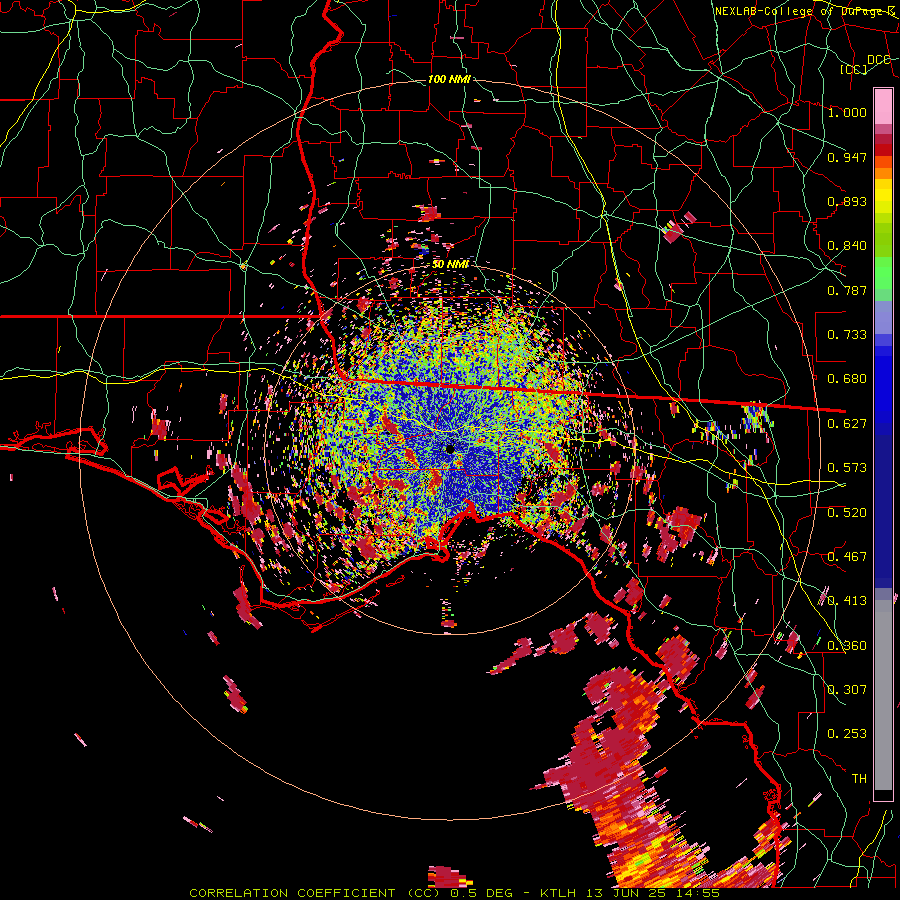Viewport: 900px width, 900px height.
Task: Click the 0.787 color scale value
Action: 847,290
